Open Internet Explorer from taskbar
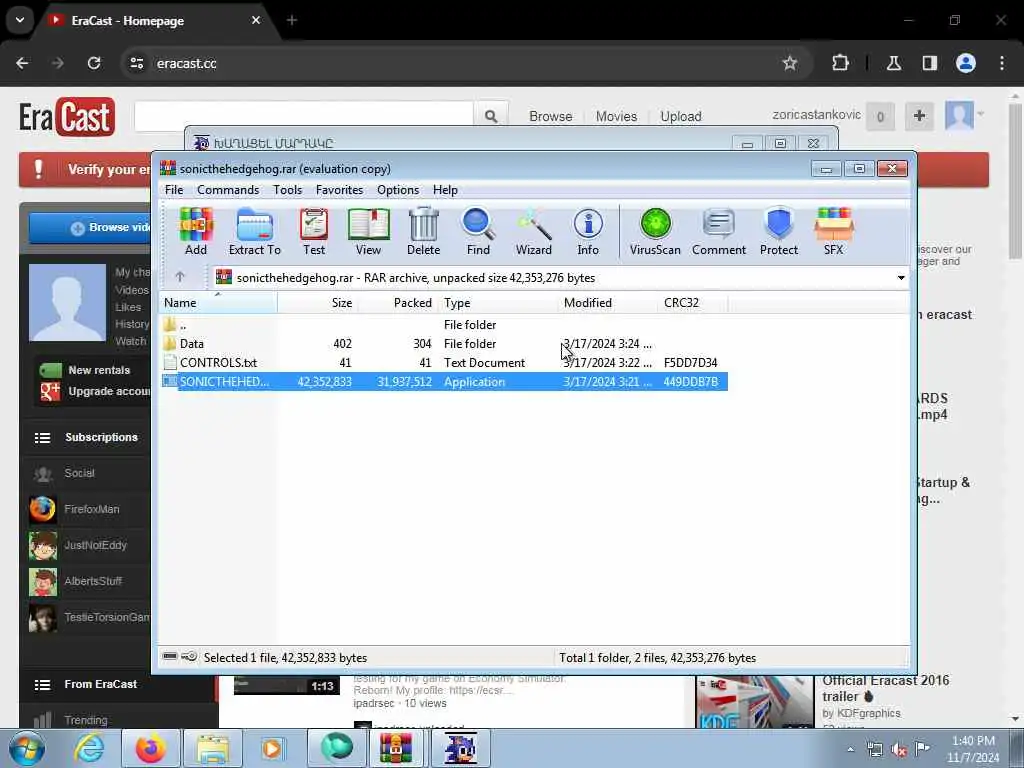This screenshot has width=1024, height=768. (x=89, y=748)
